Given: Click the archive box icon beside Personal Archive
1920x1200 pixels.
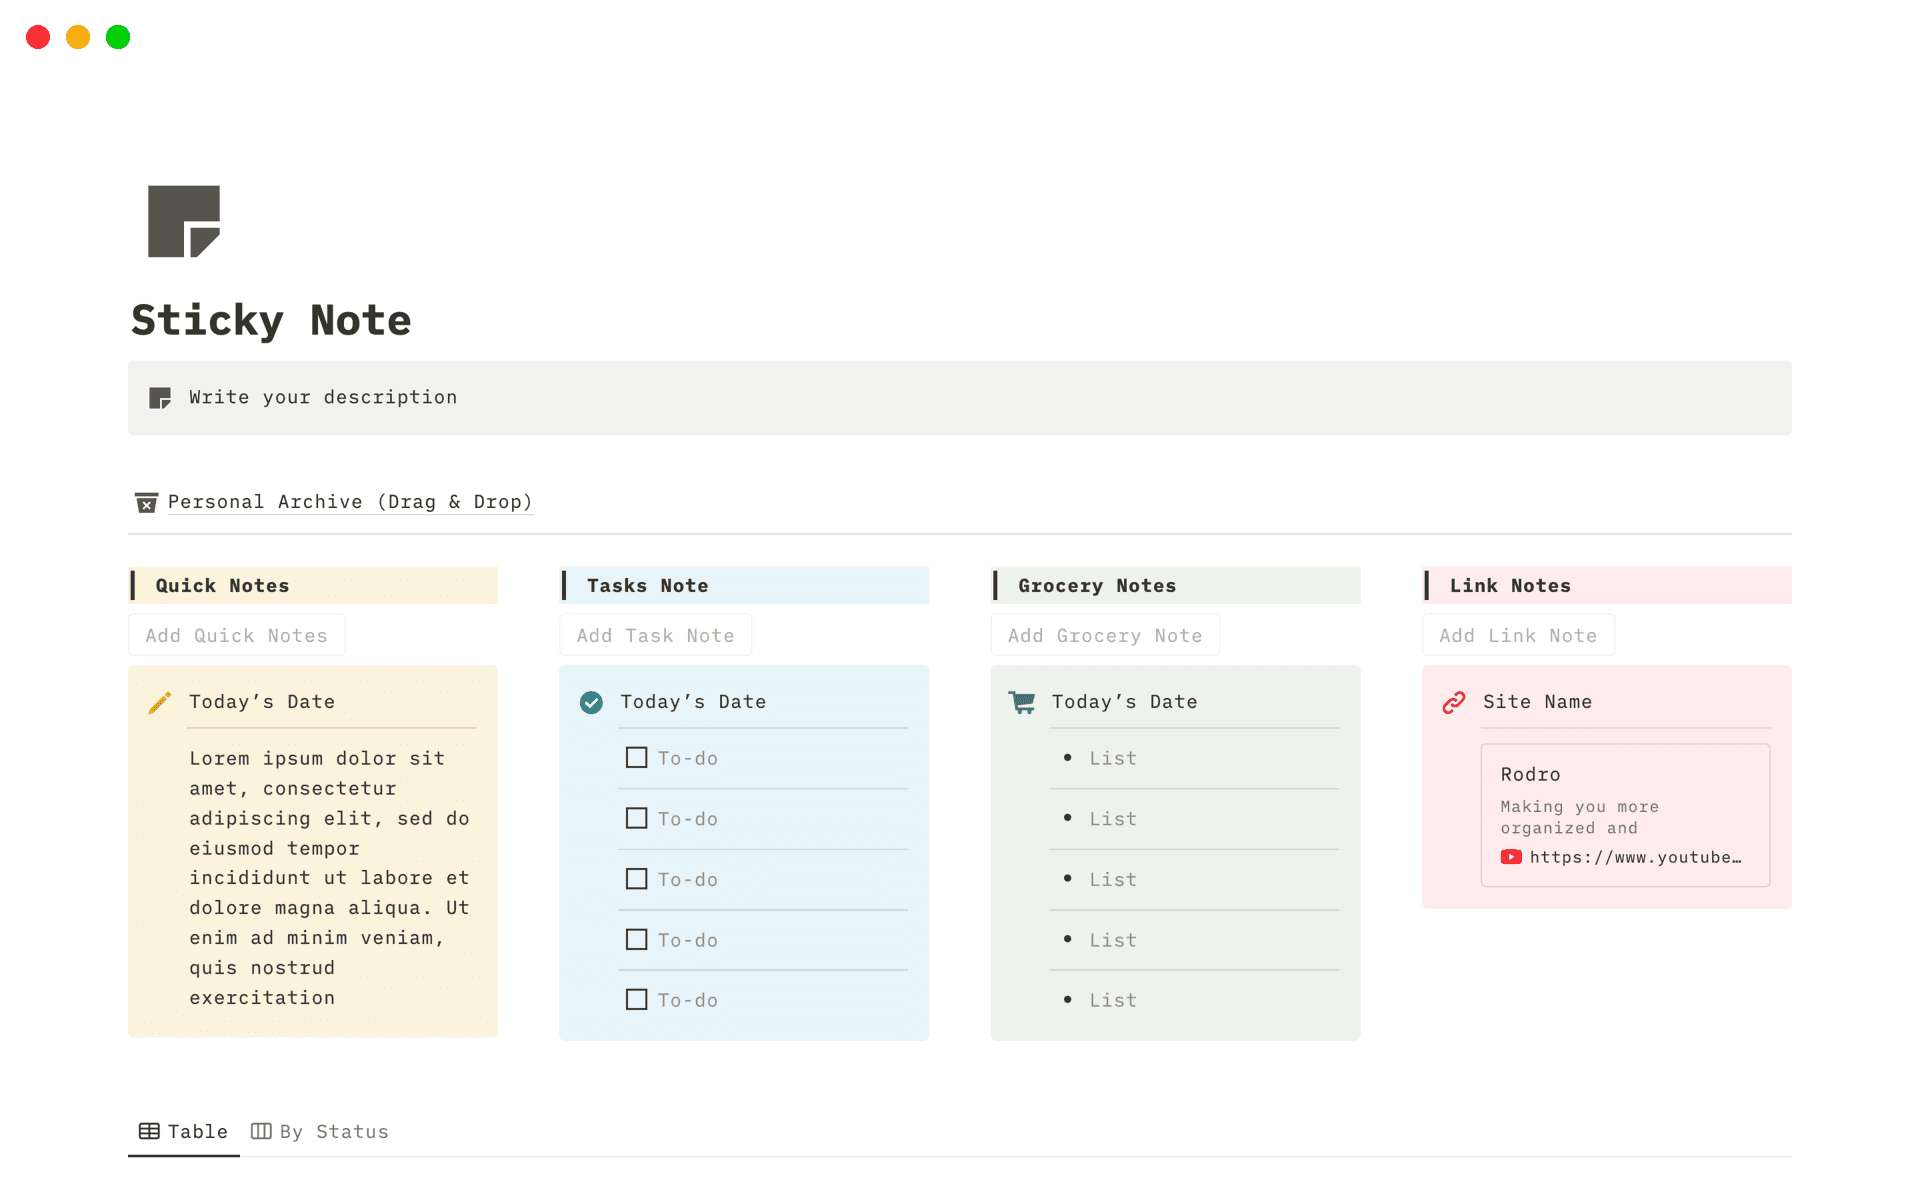Looking at the screenshot, I should click(146, 502).
